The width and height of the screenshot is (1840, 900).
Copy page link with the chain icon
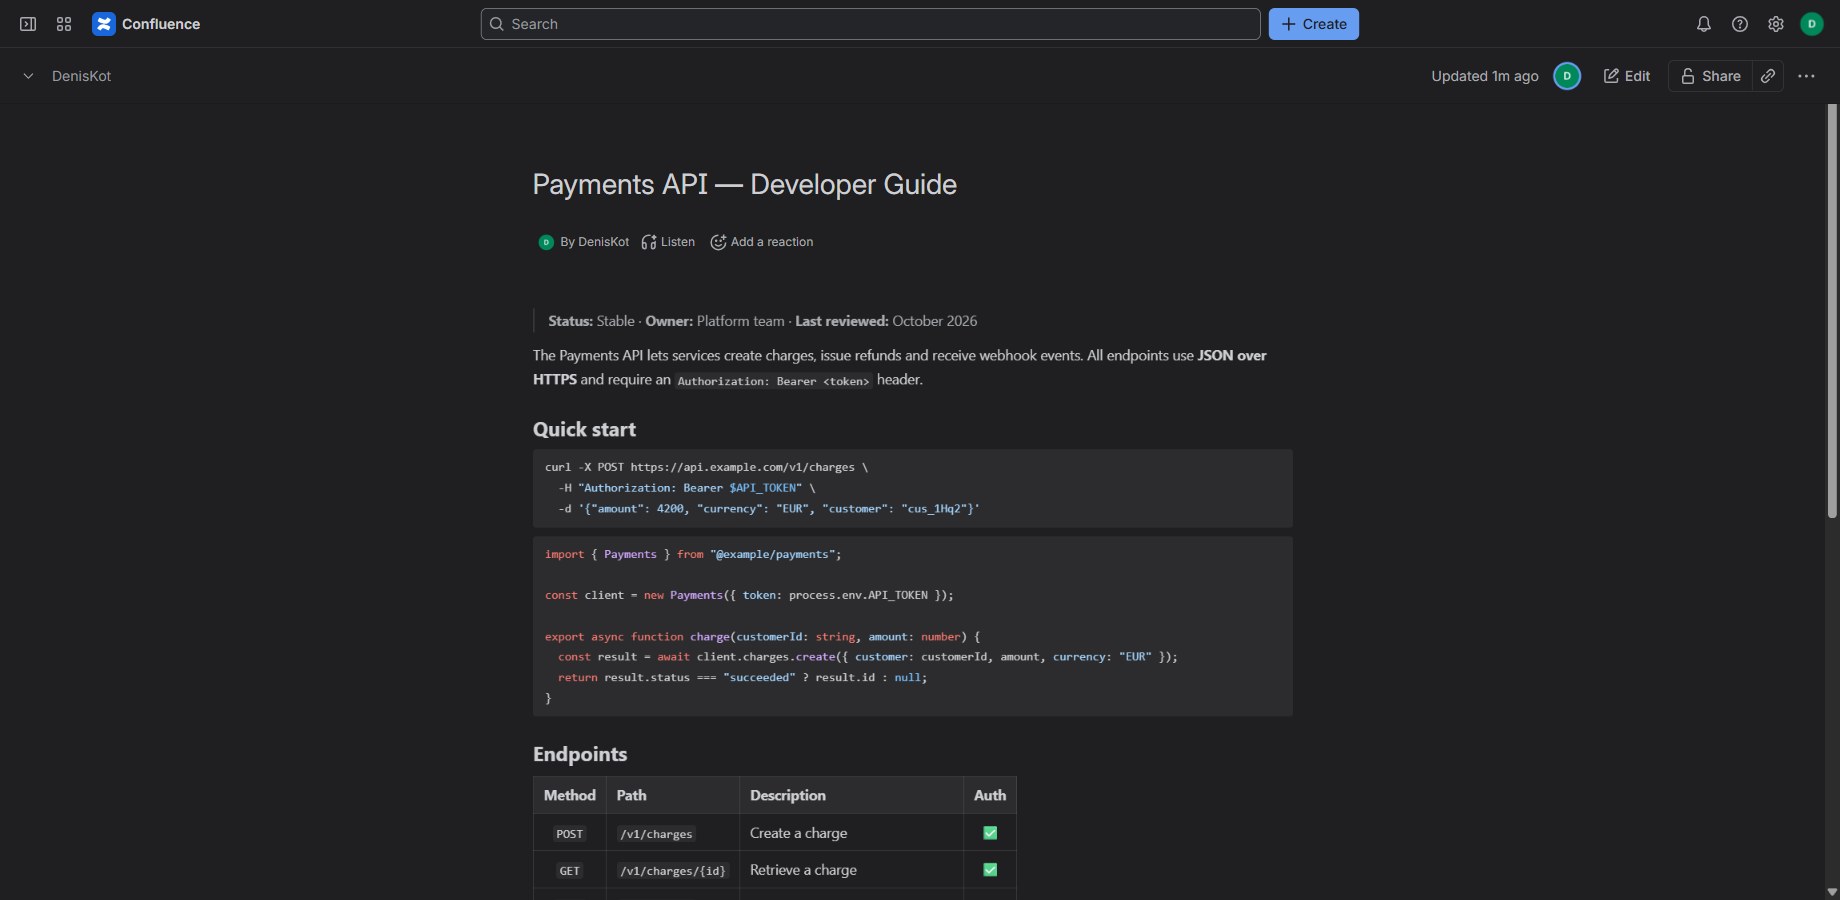point(1768,76)
